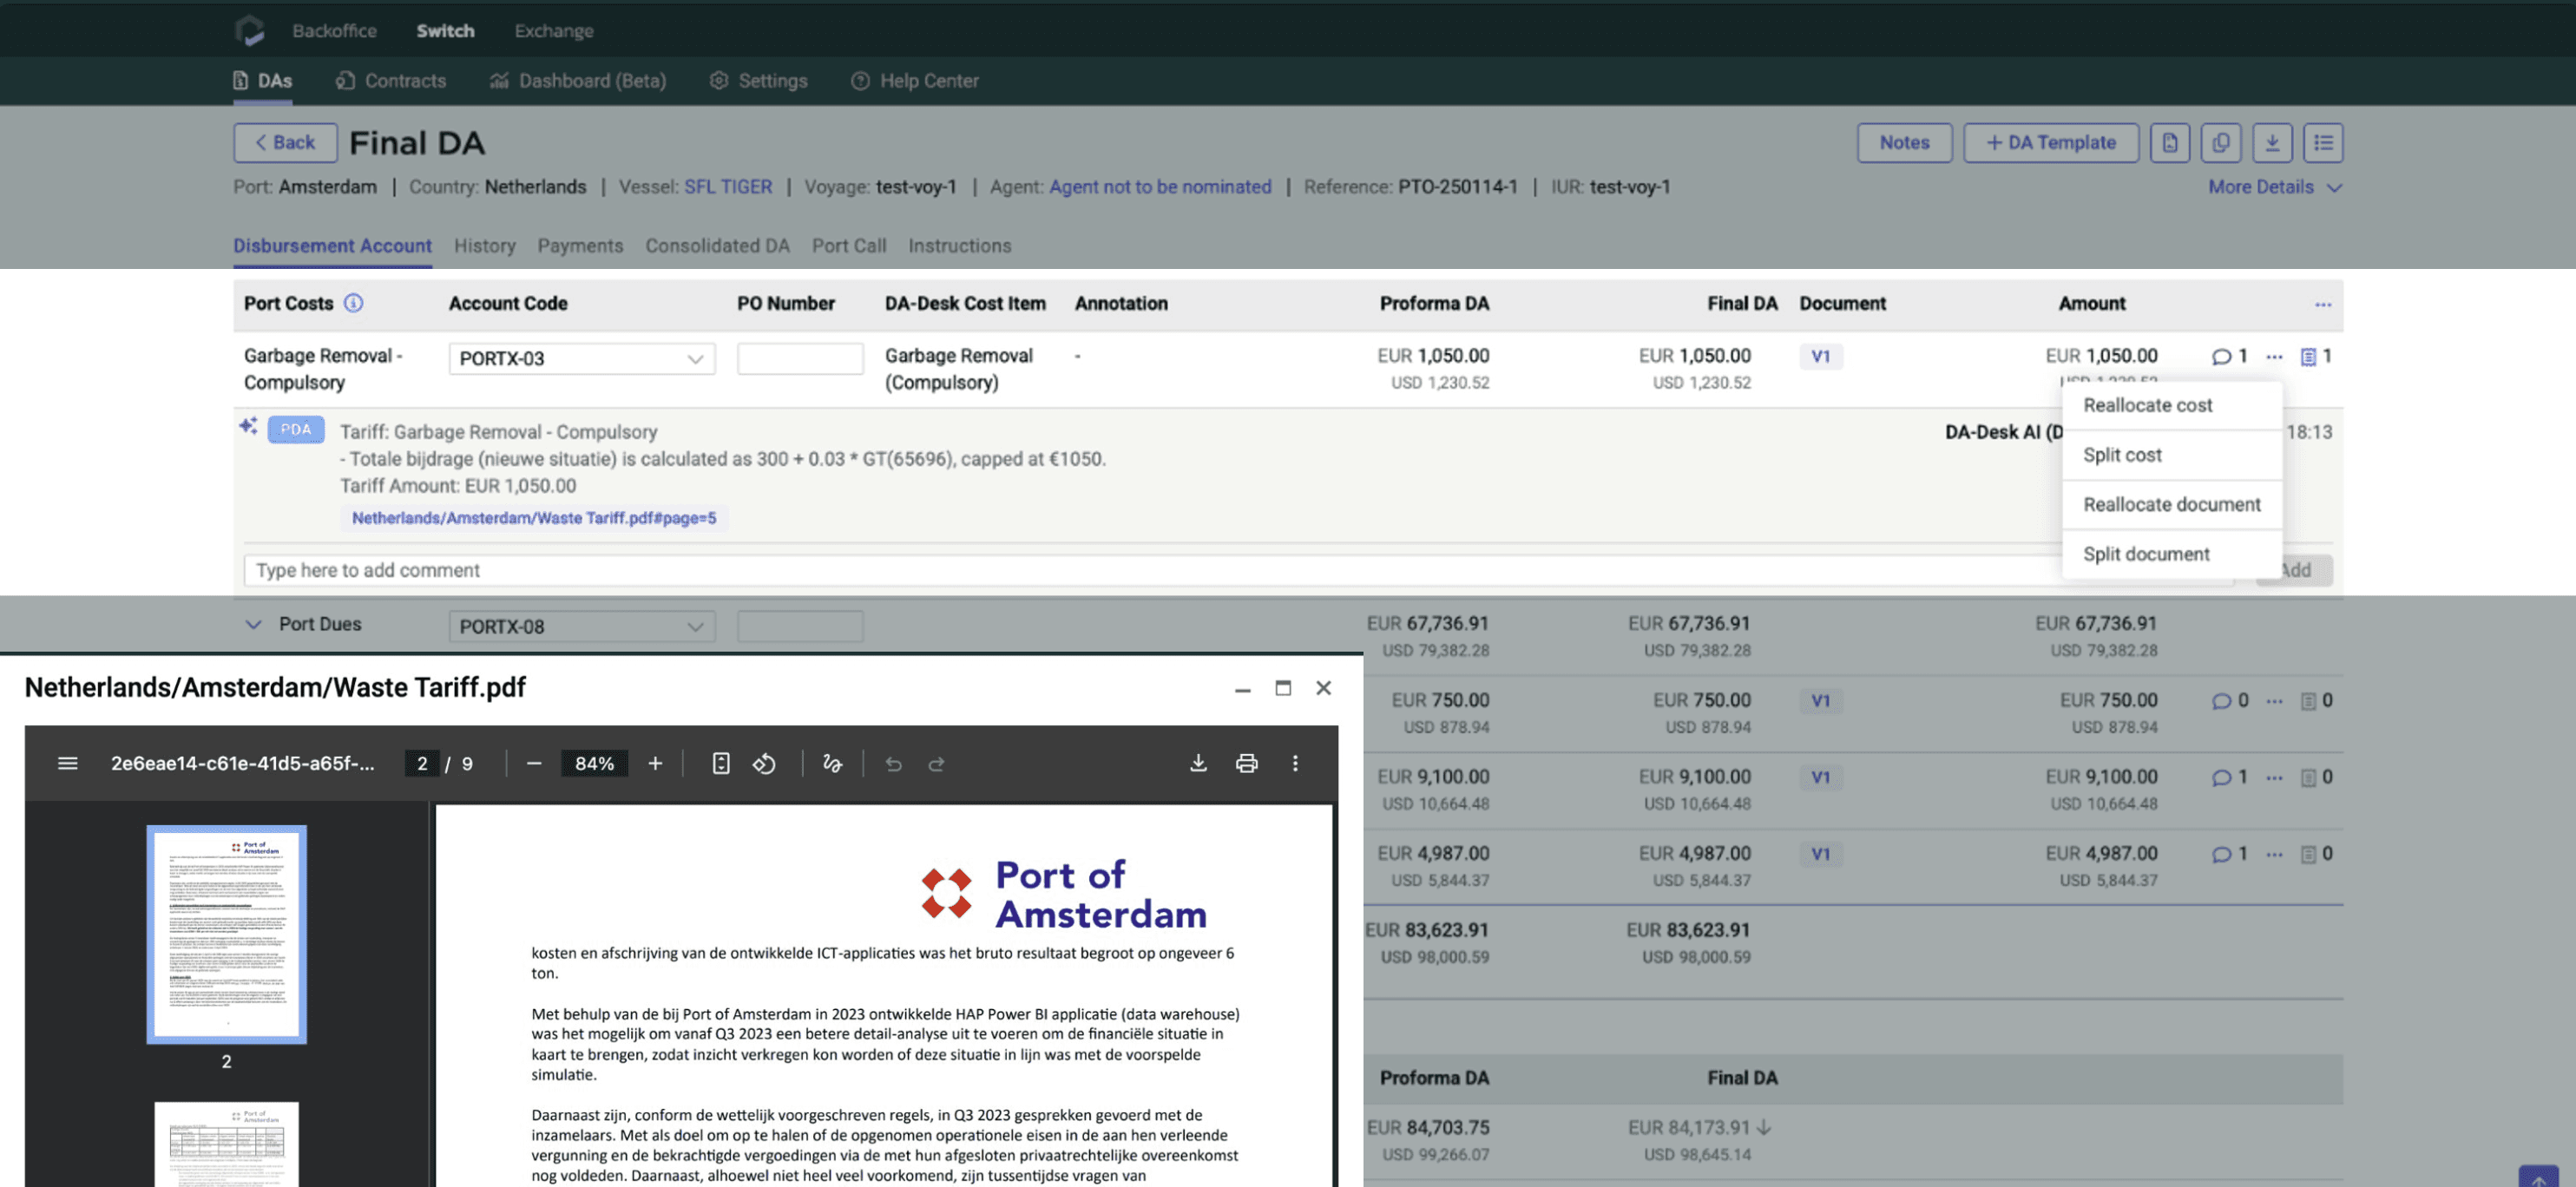Click the PDF zoom in plus button
2576x1187 pixels.
tap(655, 764)
